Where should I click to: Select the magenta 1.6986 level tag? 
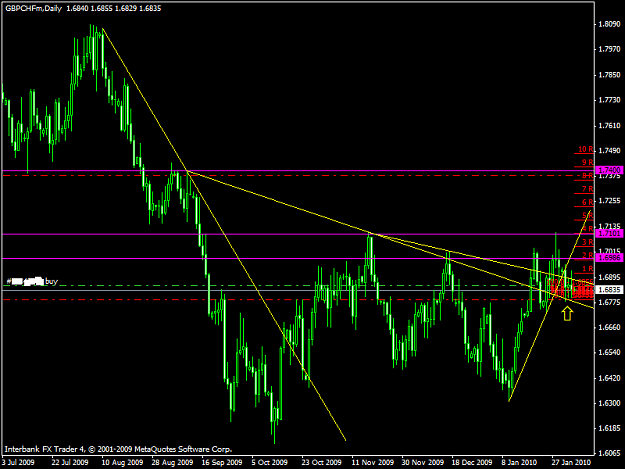click(x=609, y=258)
